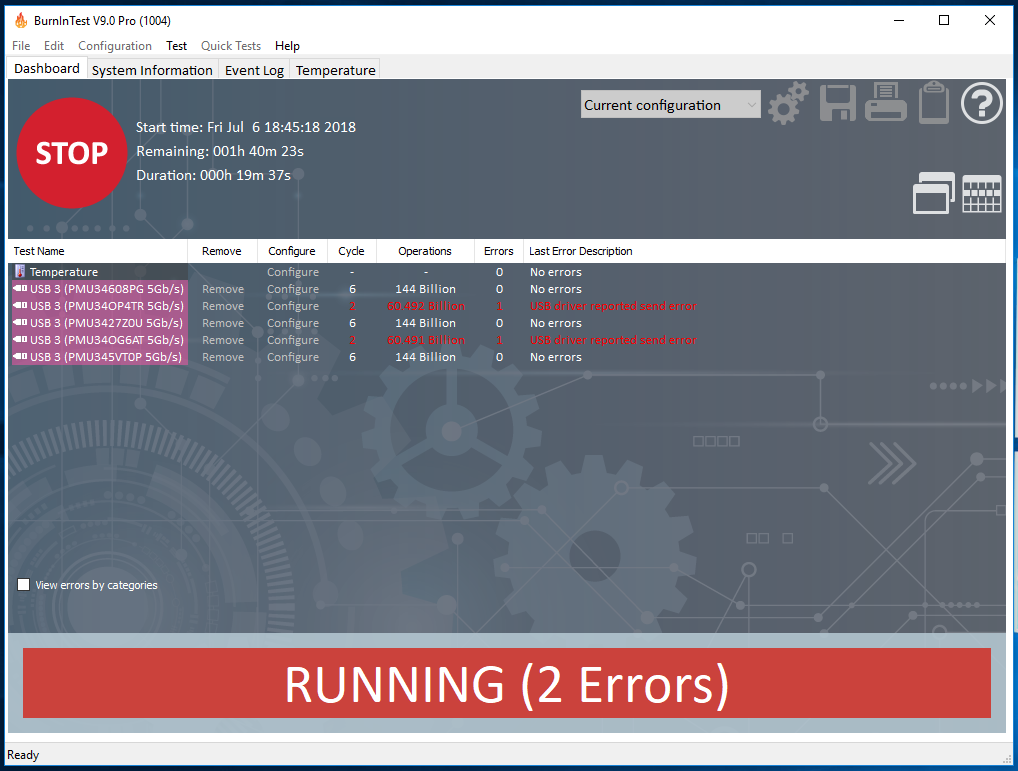
Task: Configure the PMU34608PG USB test
Action: (293, 289)
